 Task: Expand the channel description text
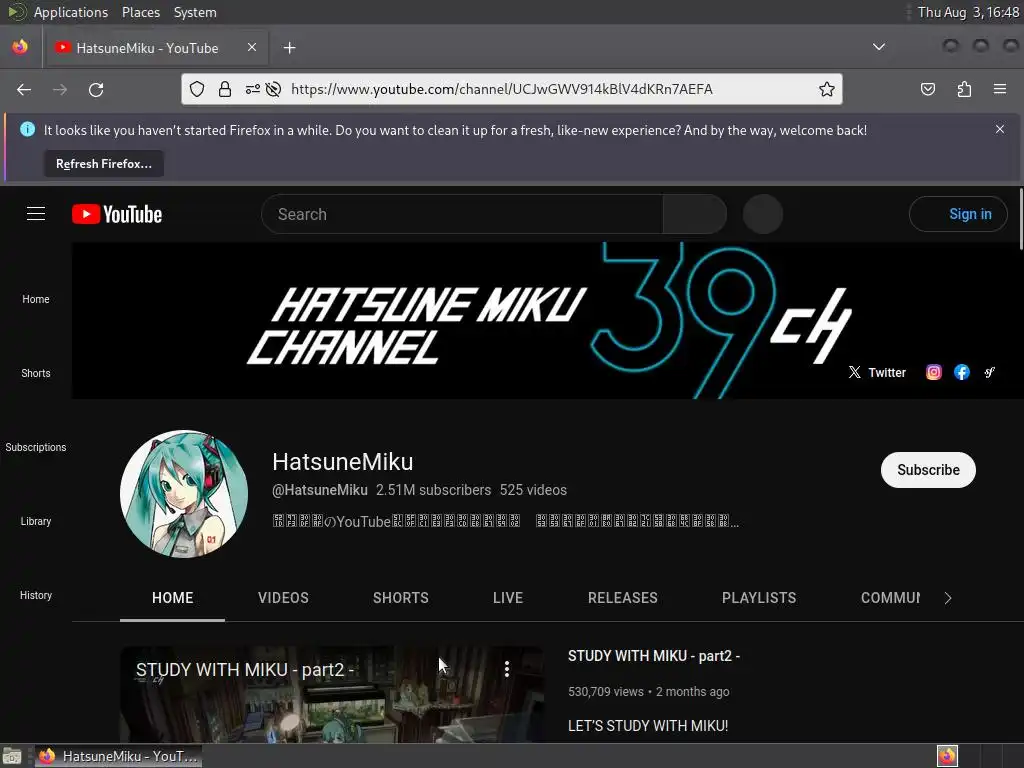(x=505, y=521)
